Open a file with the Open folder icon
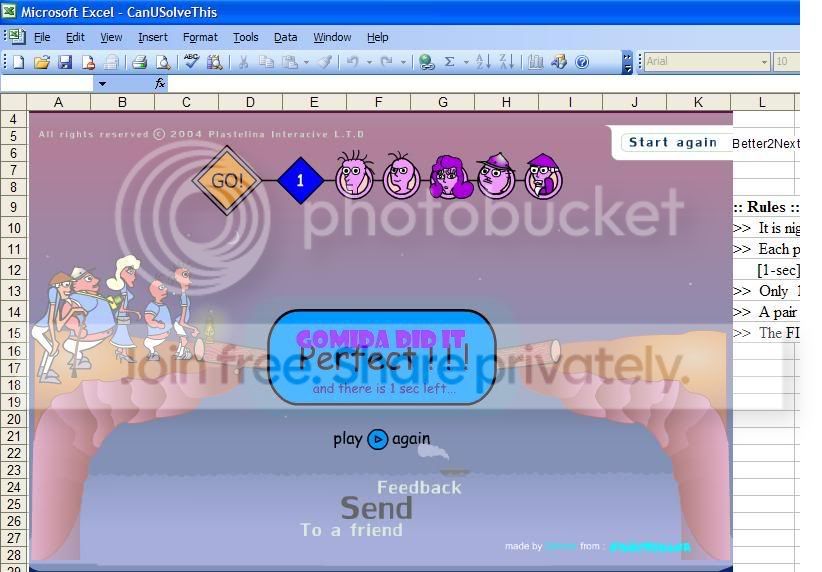The height and width of the screenshot is (572, 822). click(41, 62)
